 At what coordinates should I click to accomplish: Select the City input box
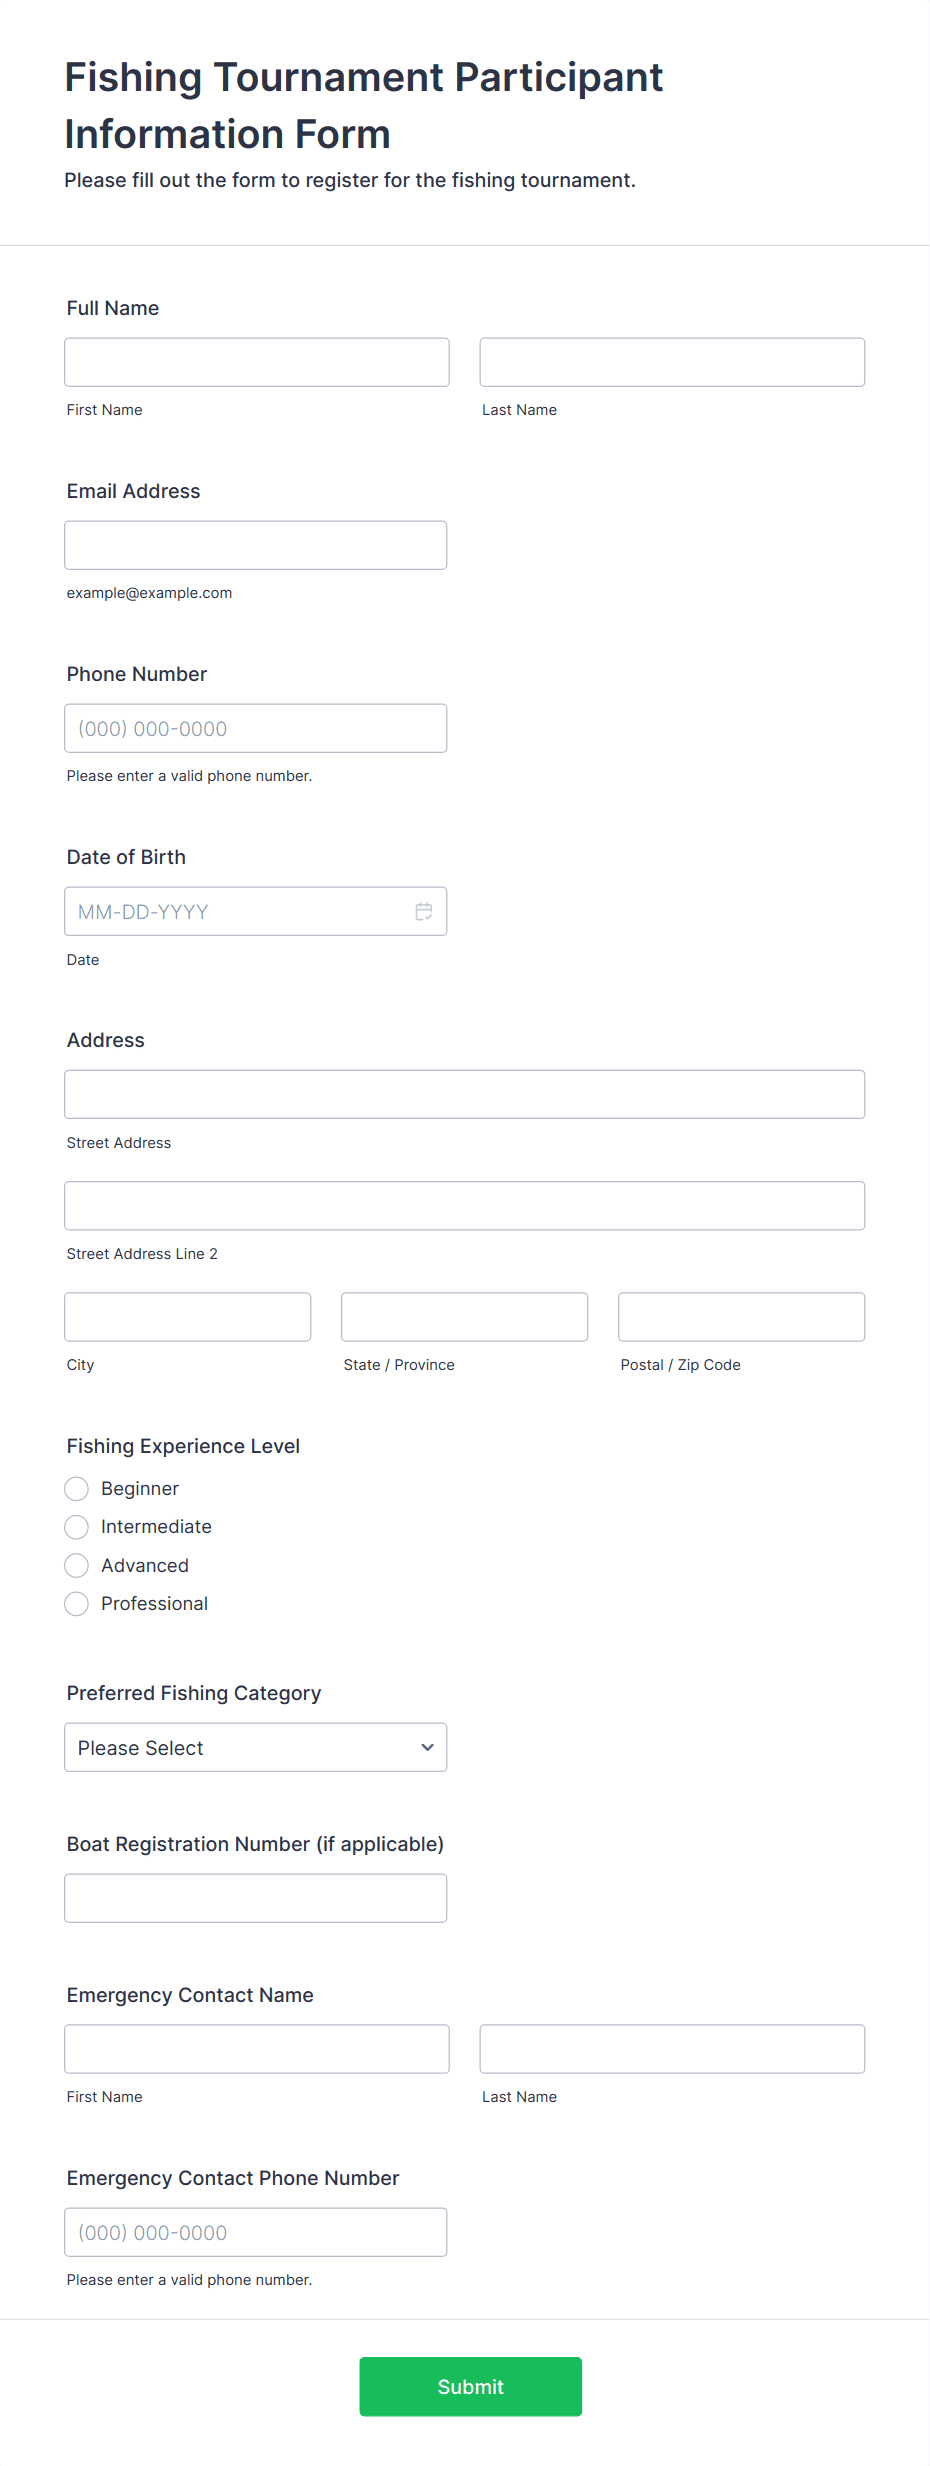point(187,1316)
